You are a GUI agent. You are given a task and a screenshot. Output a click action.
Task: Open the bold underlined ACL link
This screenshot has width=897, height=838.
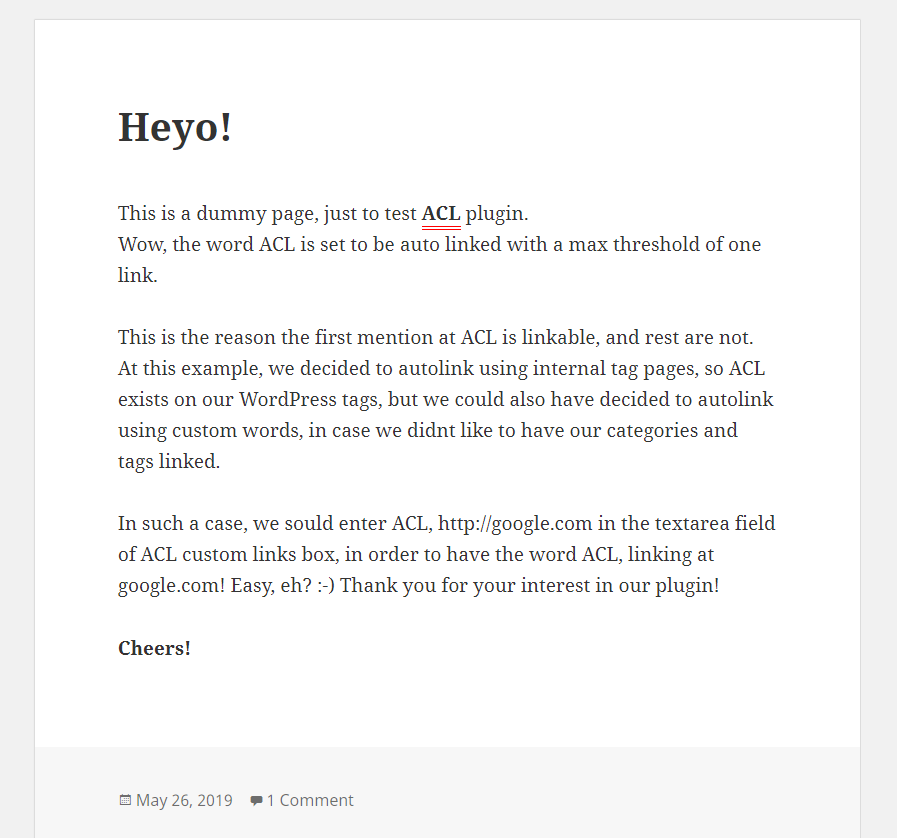[441, 214]
